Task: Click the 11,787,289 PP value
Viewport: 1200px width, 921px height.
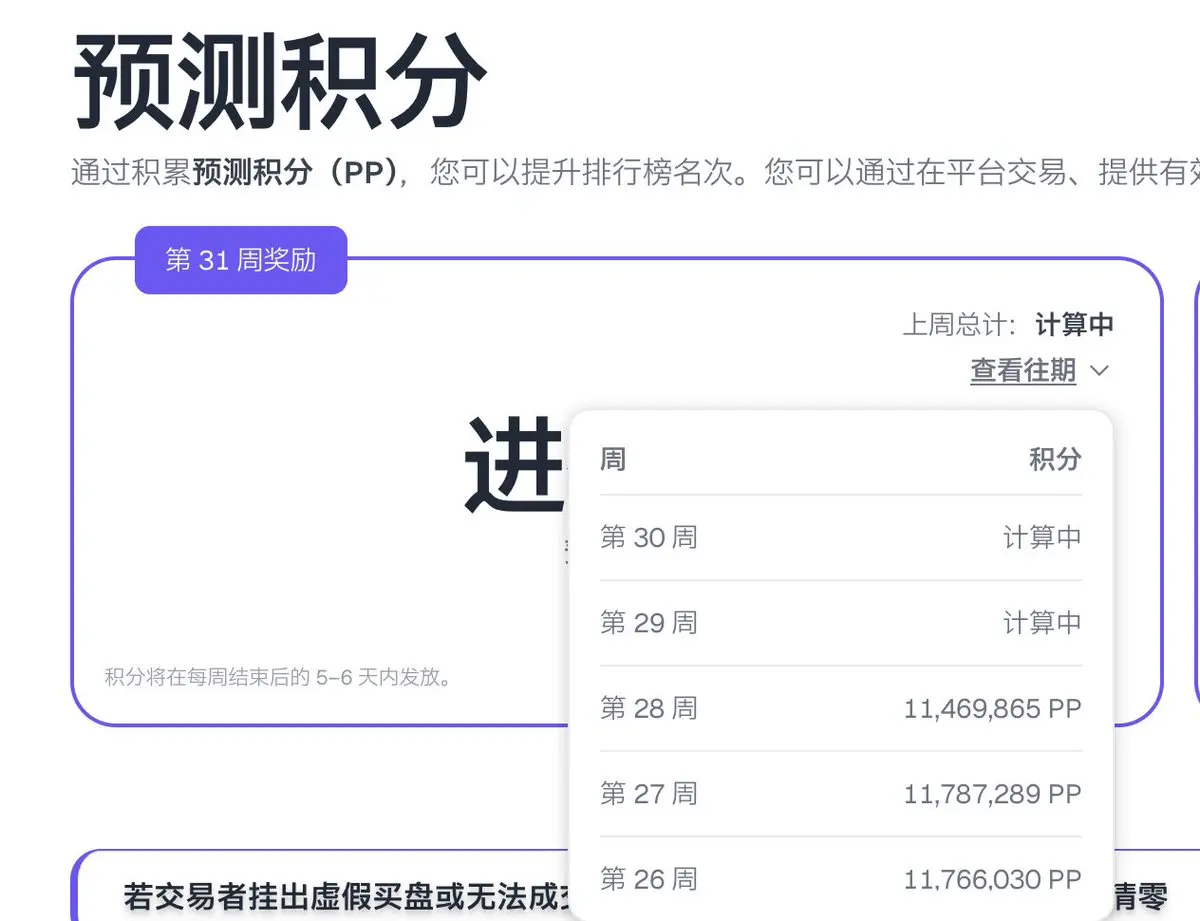Action: click(993, 794)
